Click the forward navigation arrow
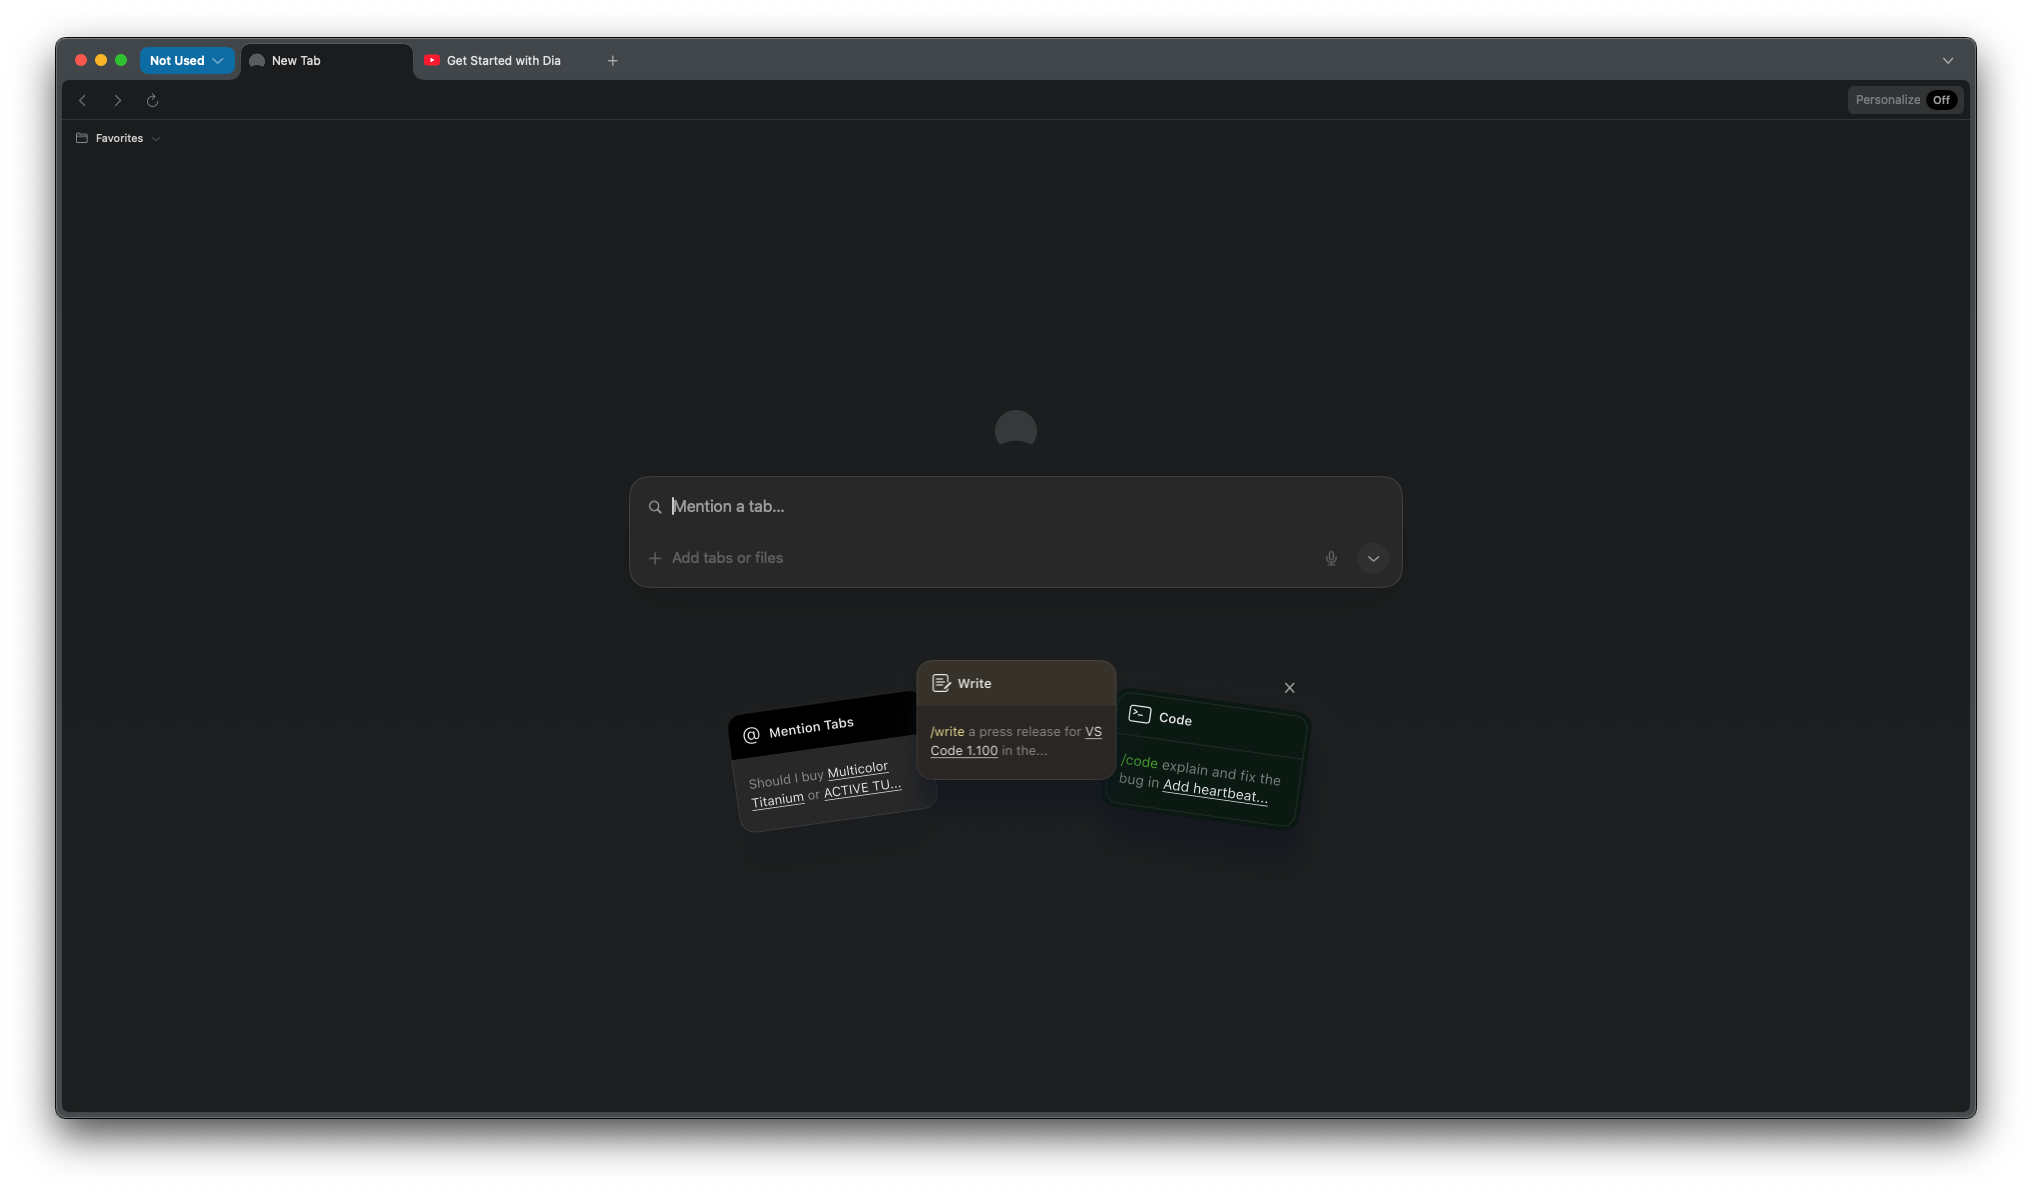The image size is (2032, 1192). [x=118, y=100]
